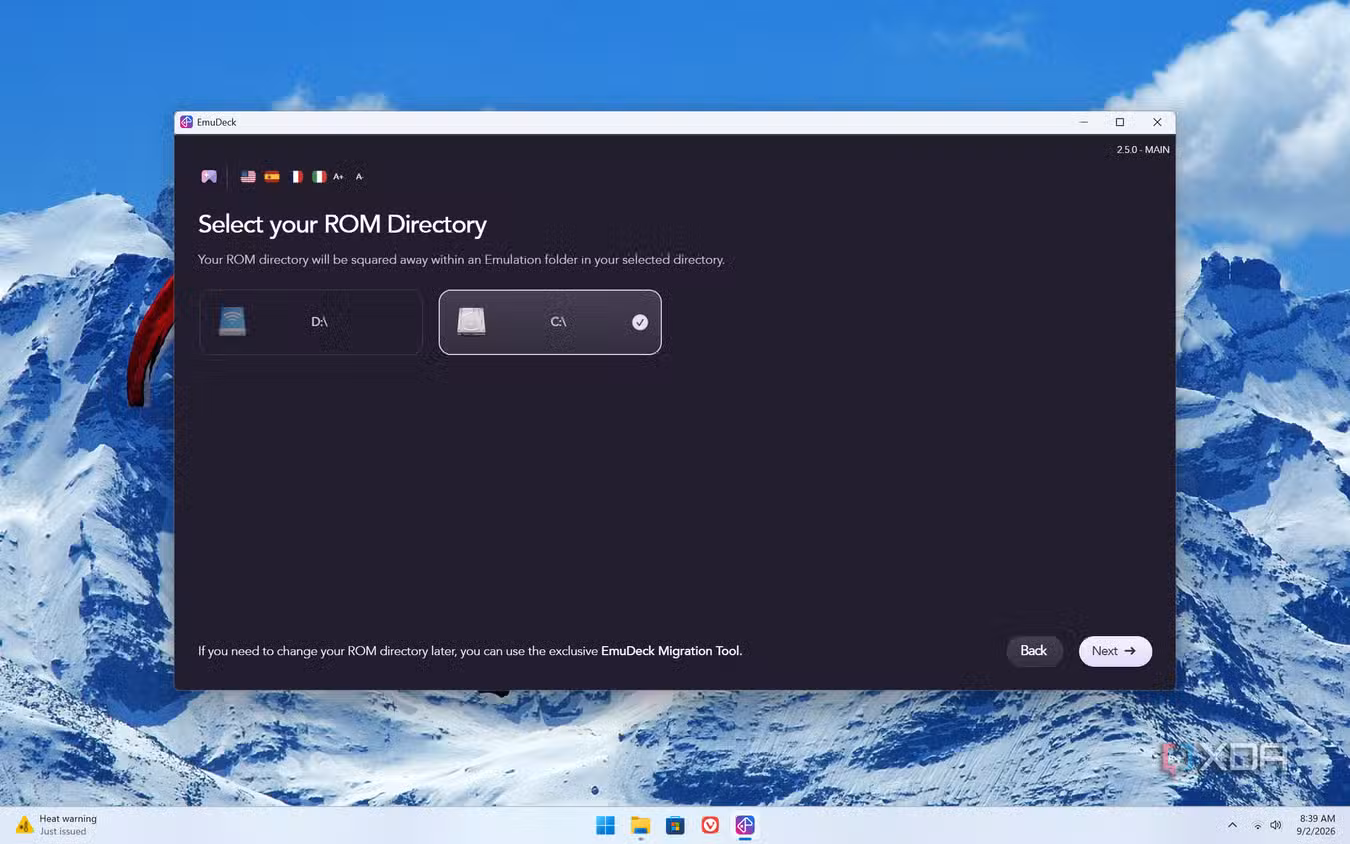Click the Next button

pyautogui.click(x=1115, y=651)
